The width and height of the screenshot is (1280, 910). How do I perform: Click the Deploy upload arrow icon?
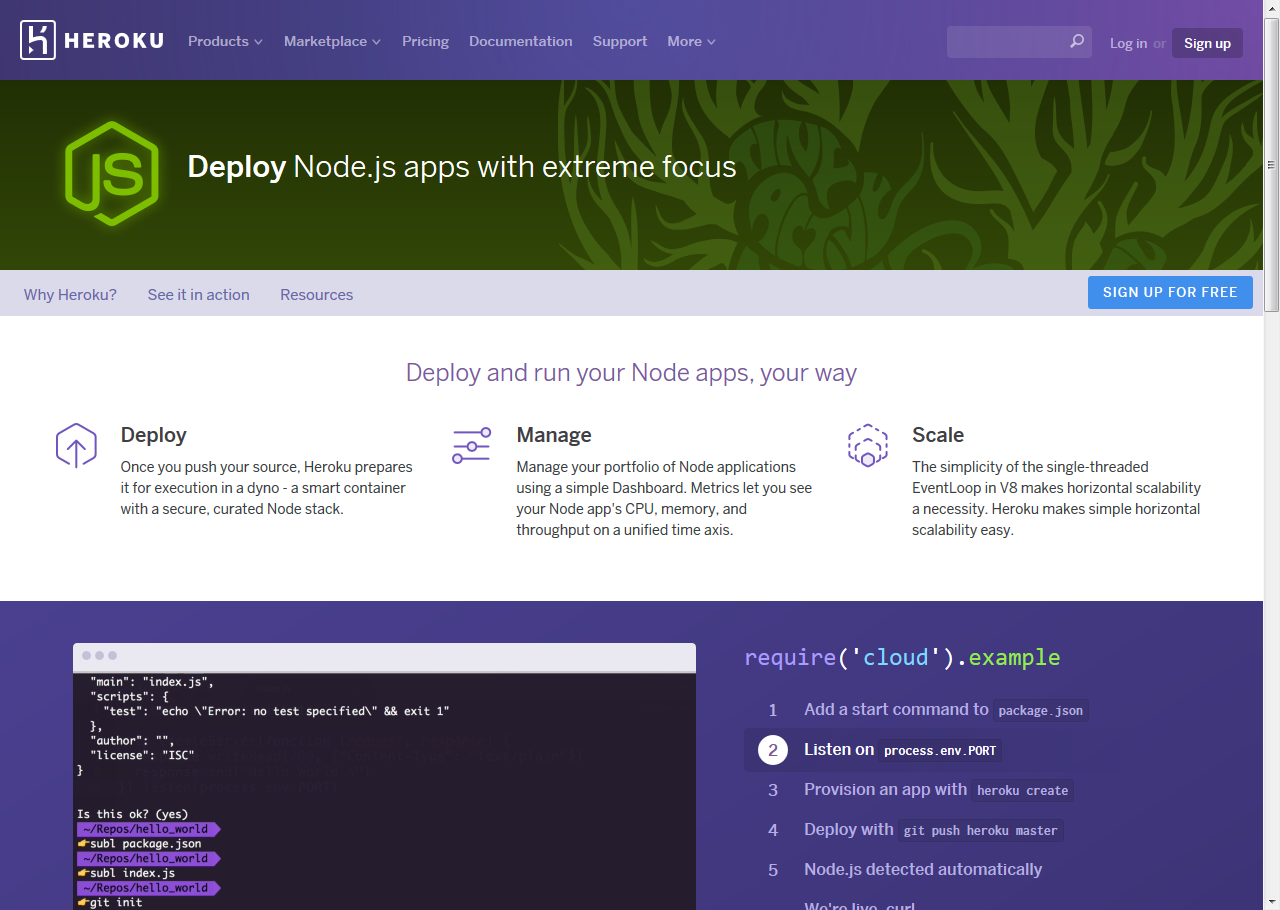coord(76,445)
